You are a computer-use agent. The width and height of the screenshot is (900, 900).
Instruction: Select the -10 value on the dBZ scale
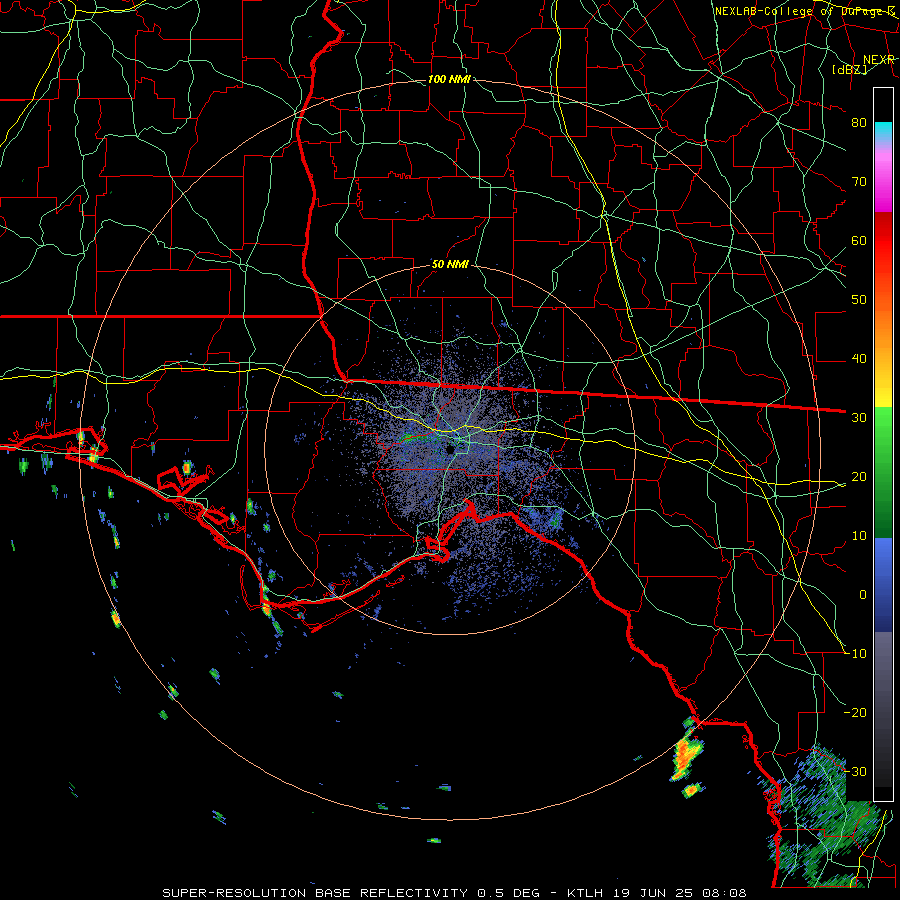tap(856, 654)
